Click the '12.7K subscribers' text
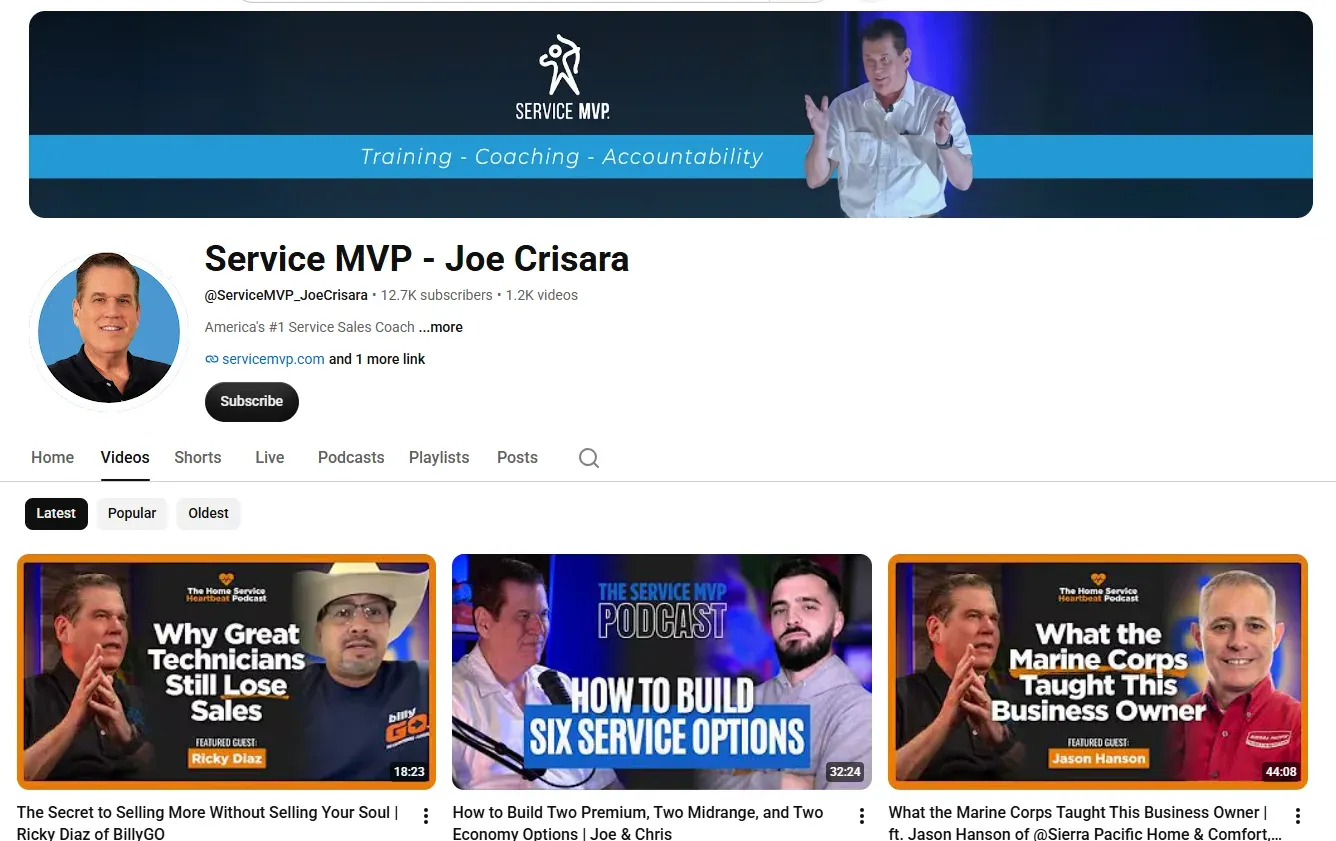The height and width of the screenshot is (841, 1336). pyautogui.click(x=437, y=295)
